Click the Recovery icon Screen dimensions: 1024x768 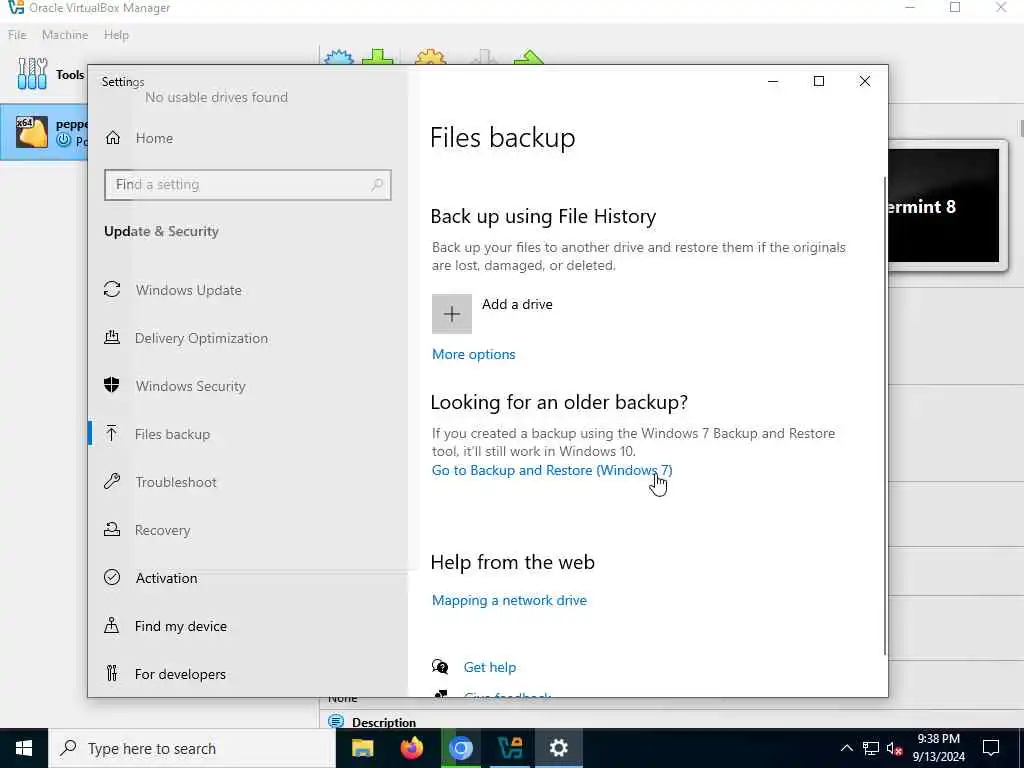click(x=112, y=530)
